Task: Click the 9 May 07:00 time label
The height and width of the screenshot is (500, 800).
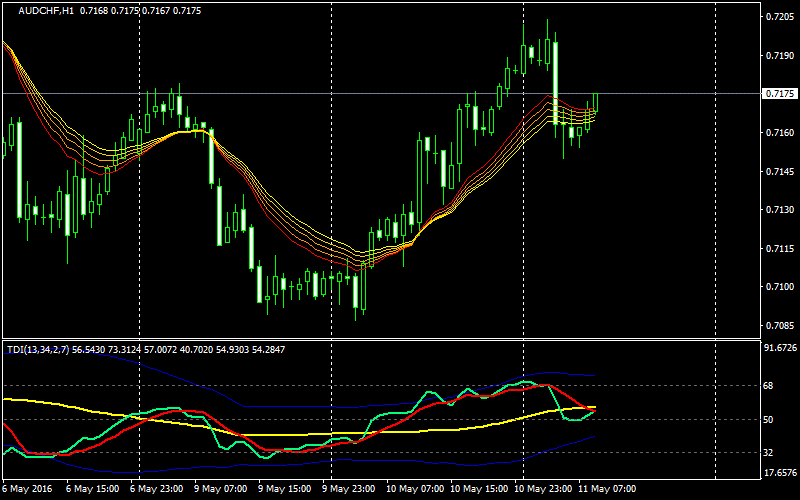Action: pos(221,489)
